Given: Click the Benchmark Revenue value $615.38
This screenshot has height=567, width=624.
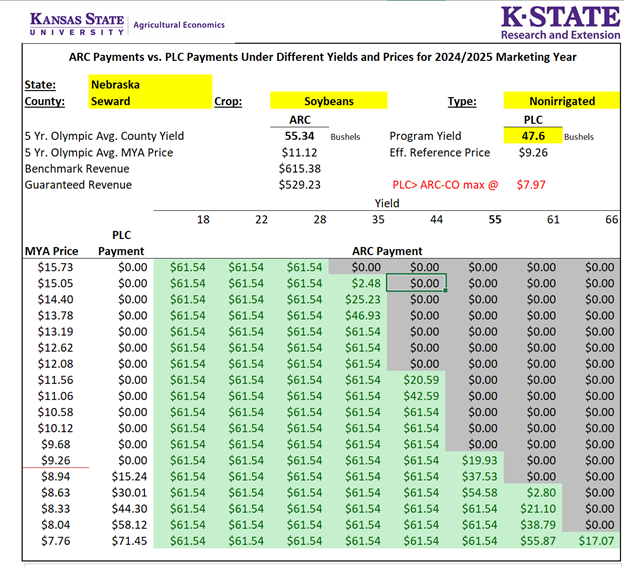Looking at the screenshot, I should (299, 169).
